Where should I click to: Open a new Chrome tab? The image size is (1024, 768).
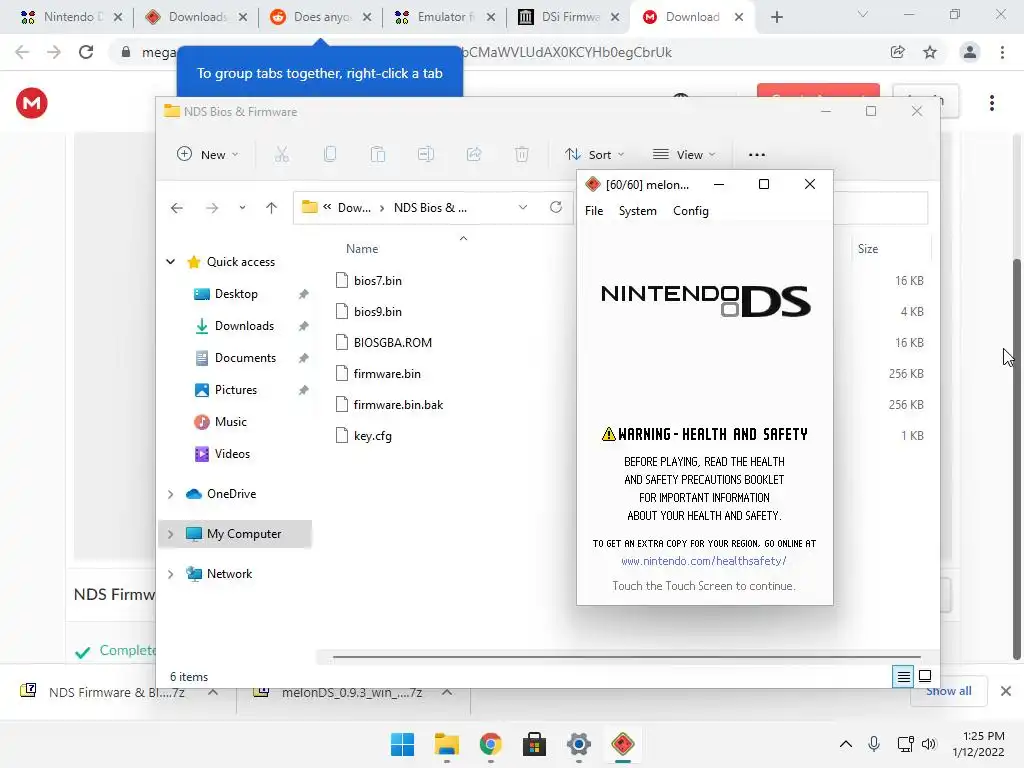point(776,17)
